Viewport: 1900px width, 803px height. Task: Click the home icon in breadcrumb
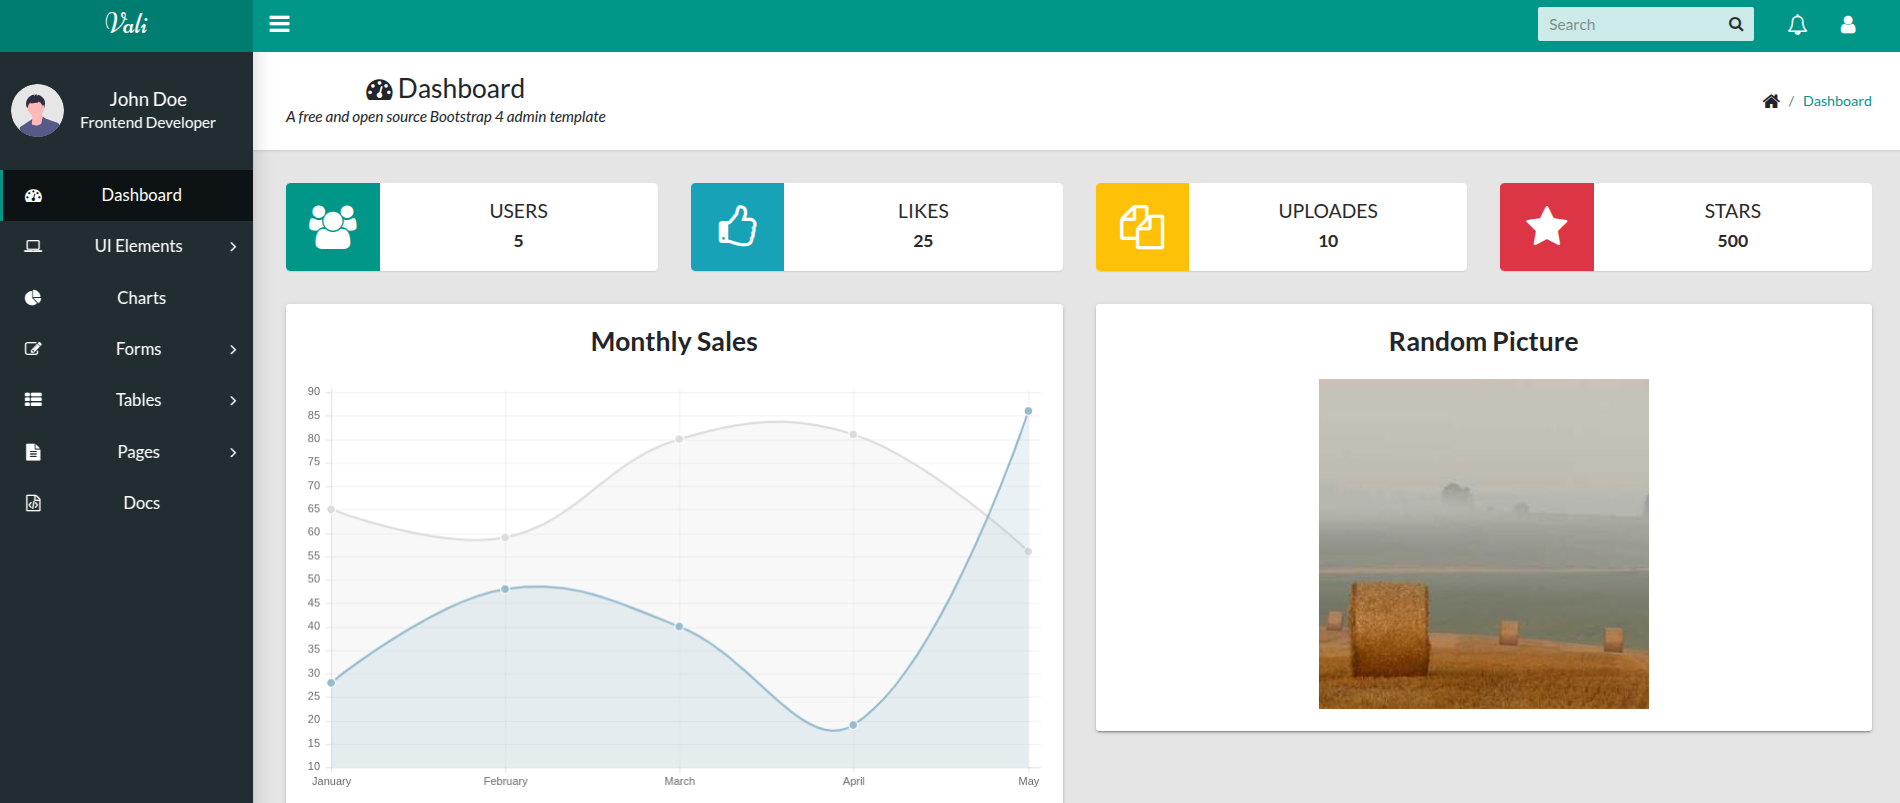1770,101
